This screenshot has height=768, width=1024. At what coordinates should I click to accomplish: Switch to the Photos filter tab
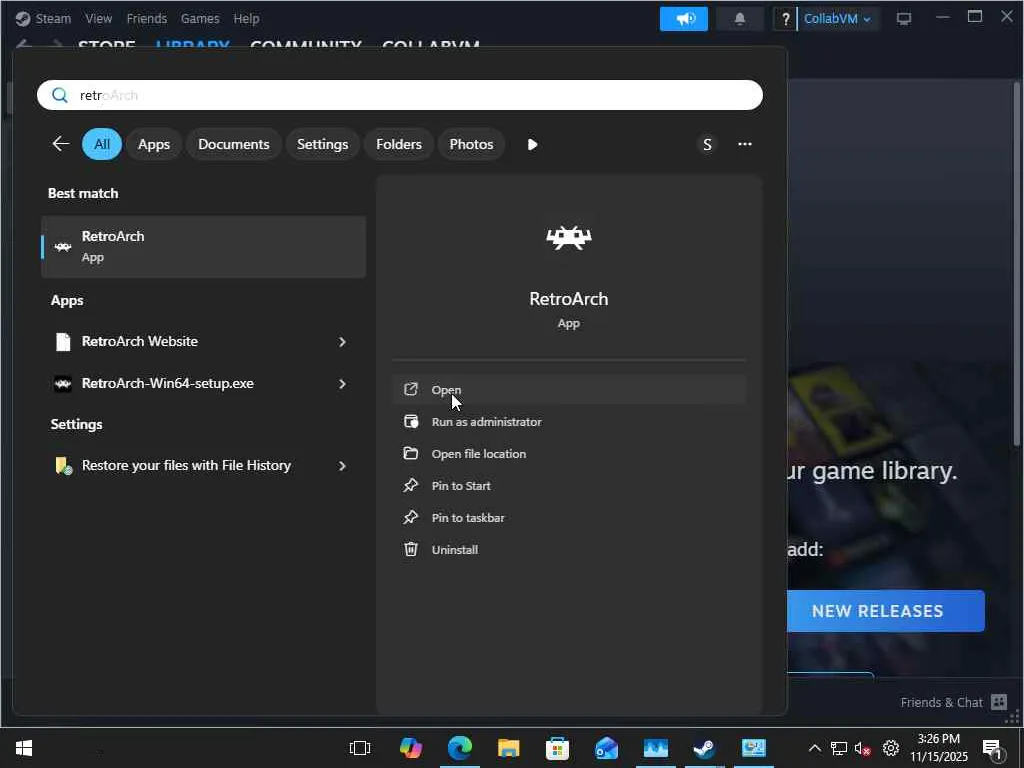point(472,144)
